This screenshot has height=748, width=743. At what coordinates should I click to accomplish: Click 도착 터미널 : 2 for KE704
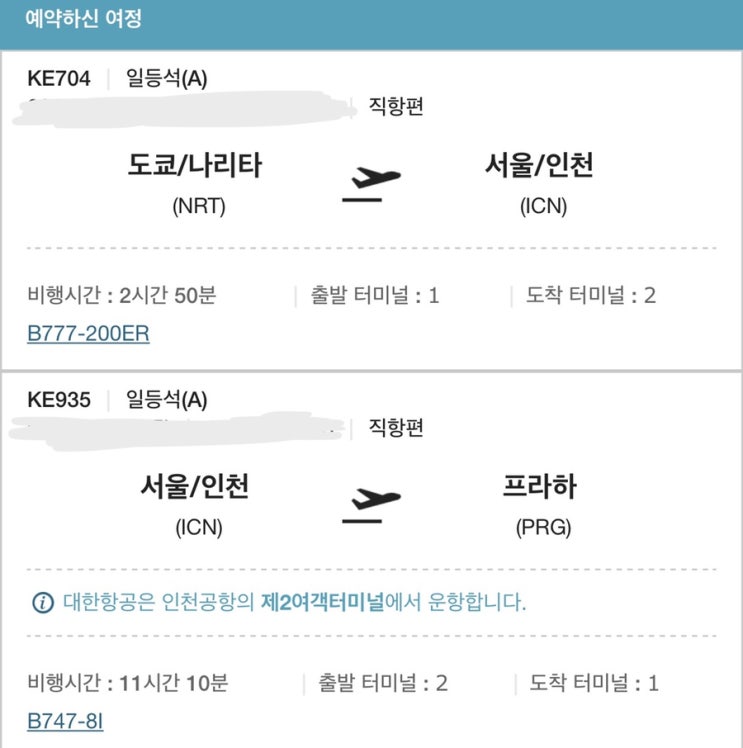591,295
